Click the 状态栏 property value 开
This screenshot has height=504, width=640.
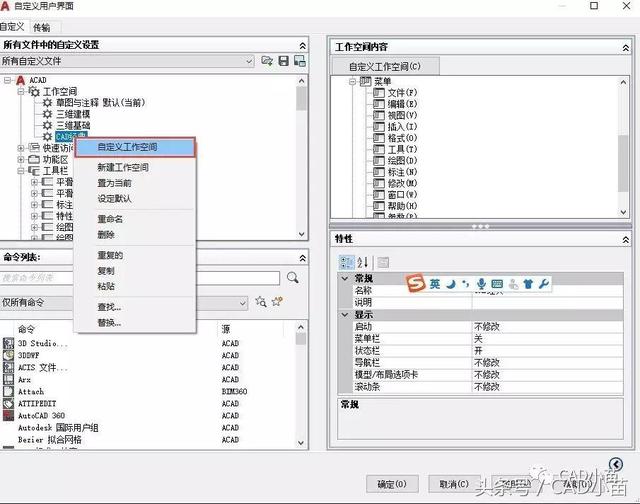[x=547, y=351]
